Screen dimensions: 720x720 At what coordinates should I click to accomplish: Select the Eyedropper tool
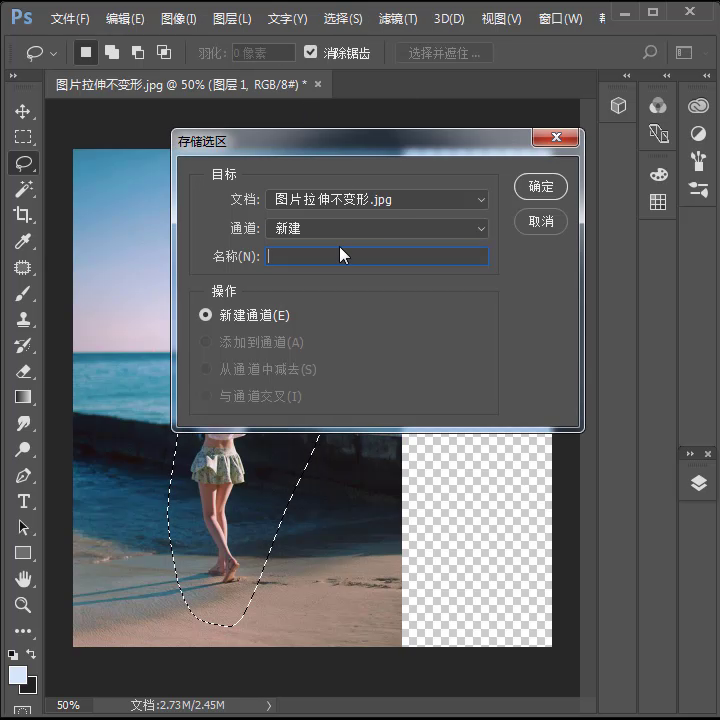[23, 241]
